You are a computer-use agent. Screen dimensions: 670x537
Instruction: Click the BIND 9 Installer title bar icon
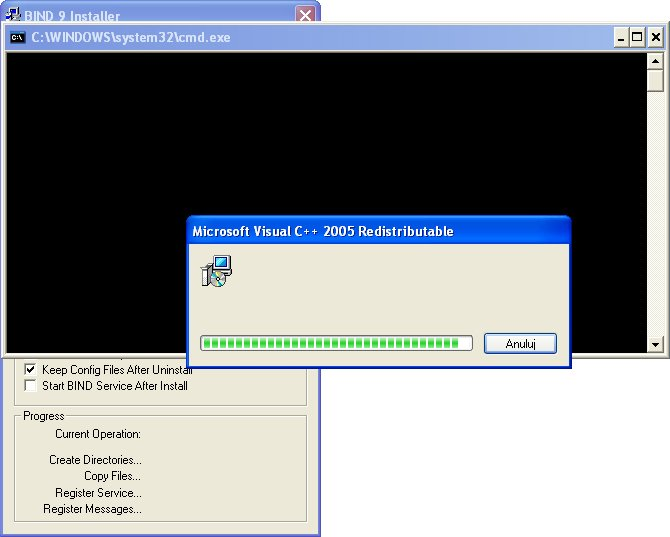pos(13,15)
